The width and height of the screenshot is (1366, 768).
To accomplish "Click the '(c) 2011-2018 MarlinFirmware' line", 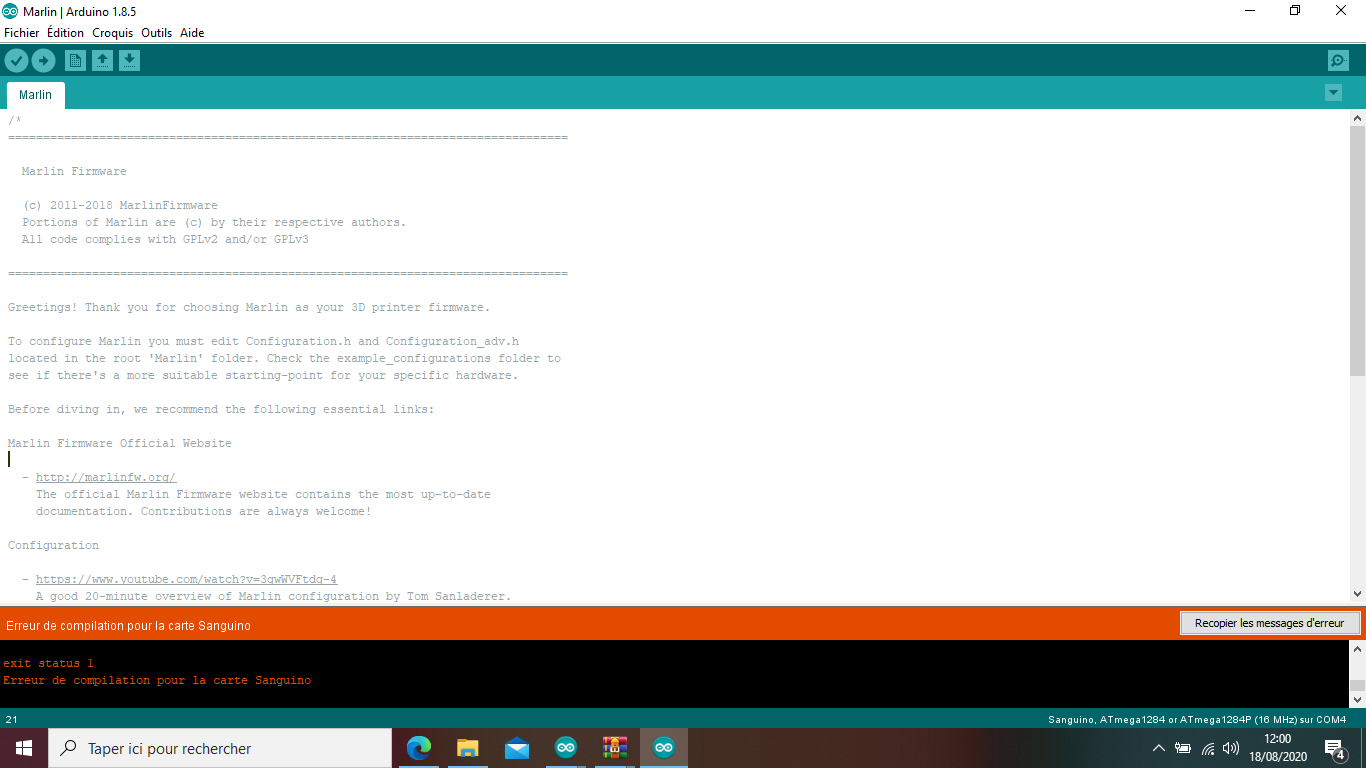I will pyautogui.click(x=119, y=205).
